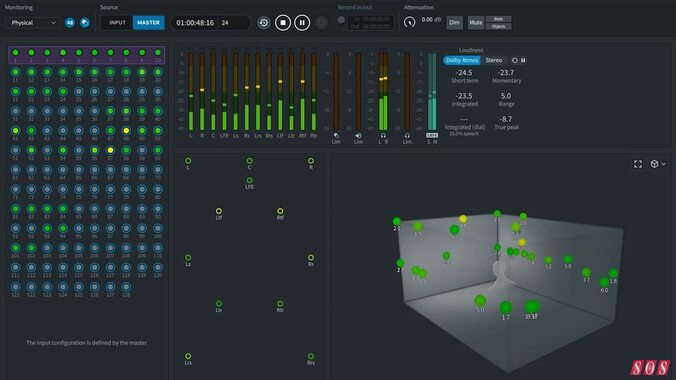Click the attenuation dial knob
The width and height of the screenshot is (676, 380).
tap(410, 22)
